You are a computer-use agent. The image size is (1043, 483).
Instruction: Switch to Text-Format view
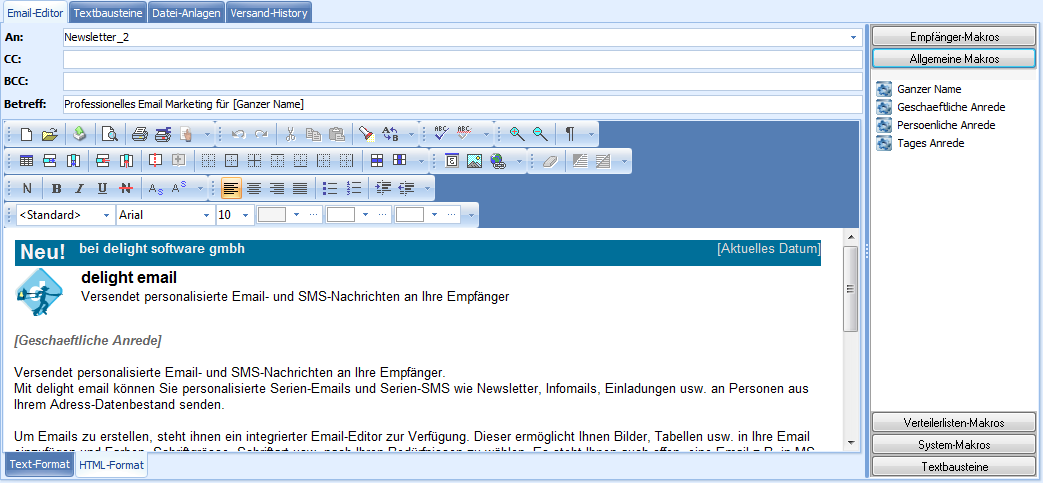pyautogui.click(x=40, y=464)
